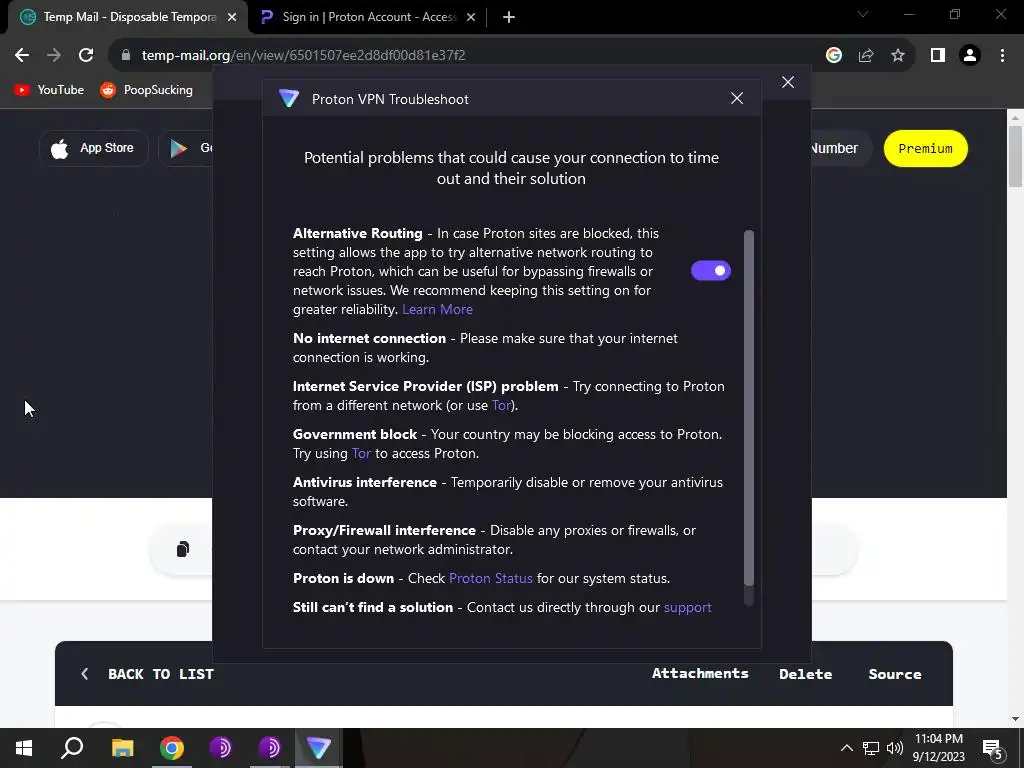The height and width of the screenshot is (768, 1024).
Task: Open the Windows notification center
Action: pyautogui.click(x=992, y=749)
